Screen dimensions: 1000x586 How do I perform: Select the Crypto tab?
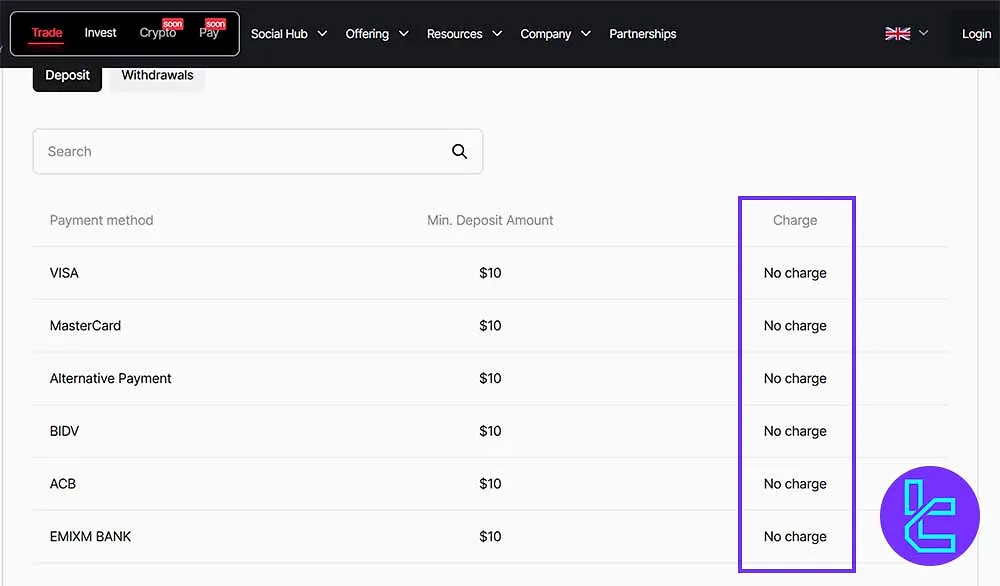click(x=158, y=33)
